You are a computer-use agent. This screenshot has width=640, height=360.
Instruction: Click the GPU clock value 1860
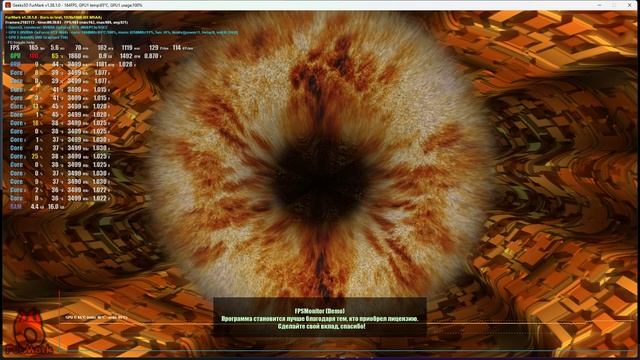(x=74, y=56)
